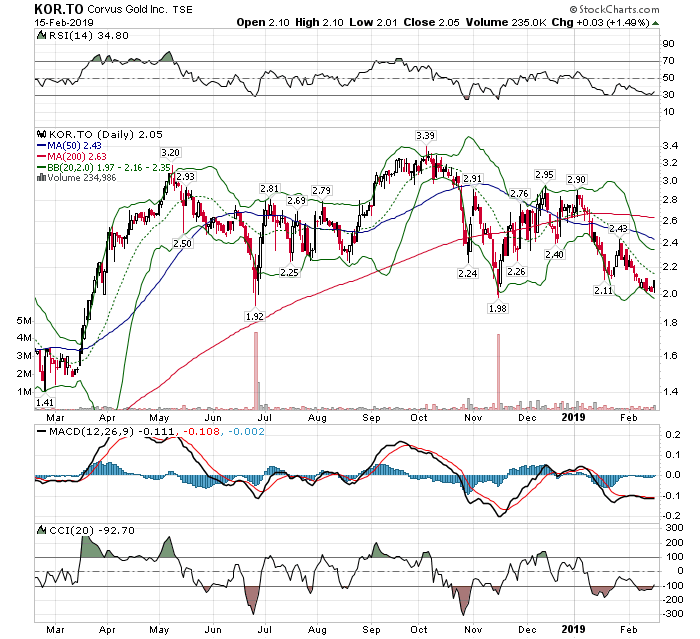This screenshot has height=639, width=700.
Task: Click the 2.43 February annotation
Action: point(618,229)
